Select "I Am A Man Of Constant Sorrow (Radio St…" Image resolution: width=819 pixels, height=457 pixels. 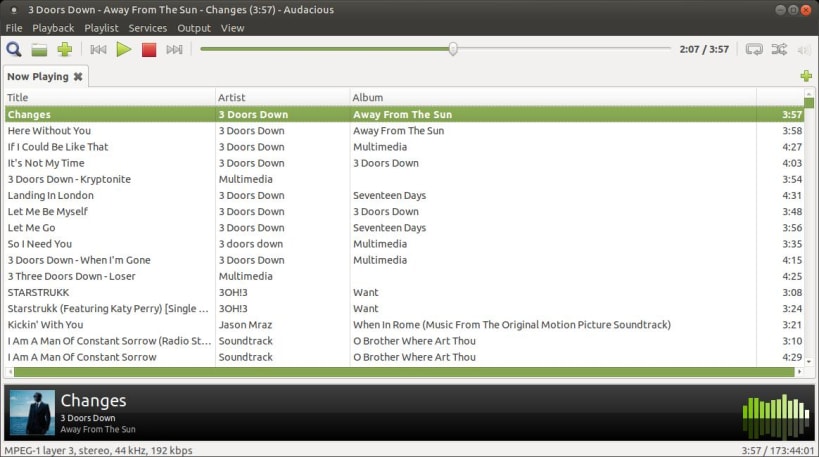(404, 341)
